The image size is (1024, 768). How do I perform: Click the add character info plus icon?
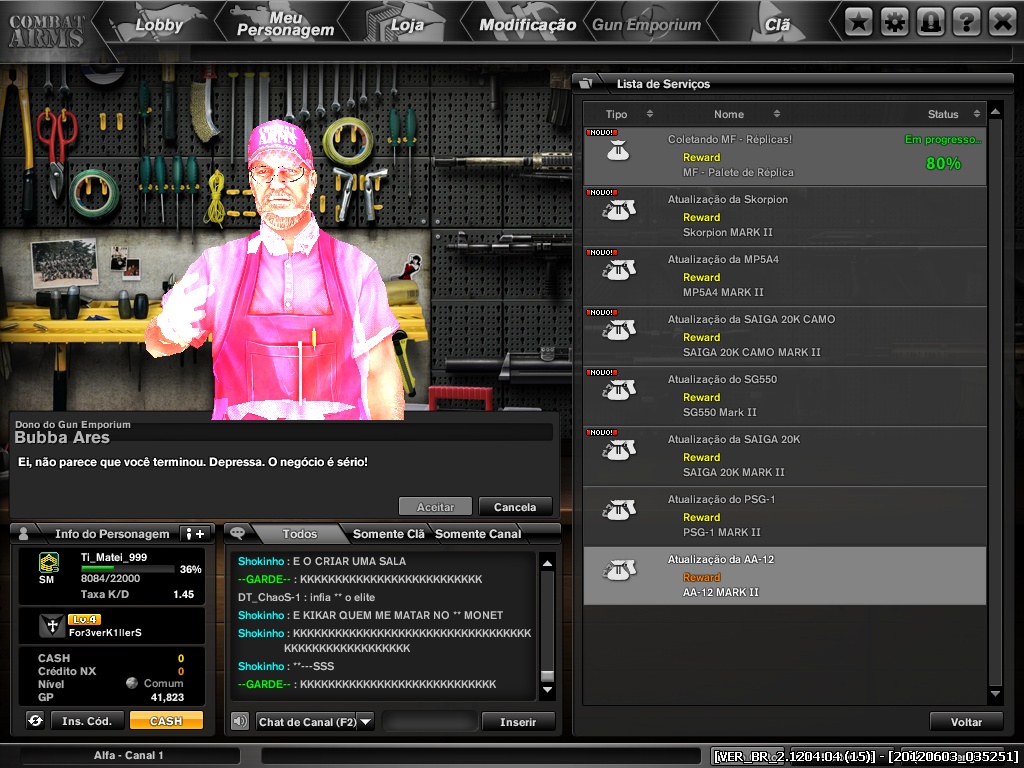(195, 534)
